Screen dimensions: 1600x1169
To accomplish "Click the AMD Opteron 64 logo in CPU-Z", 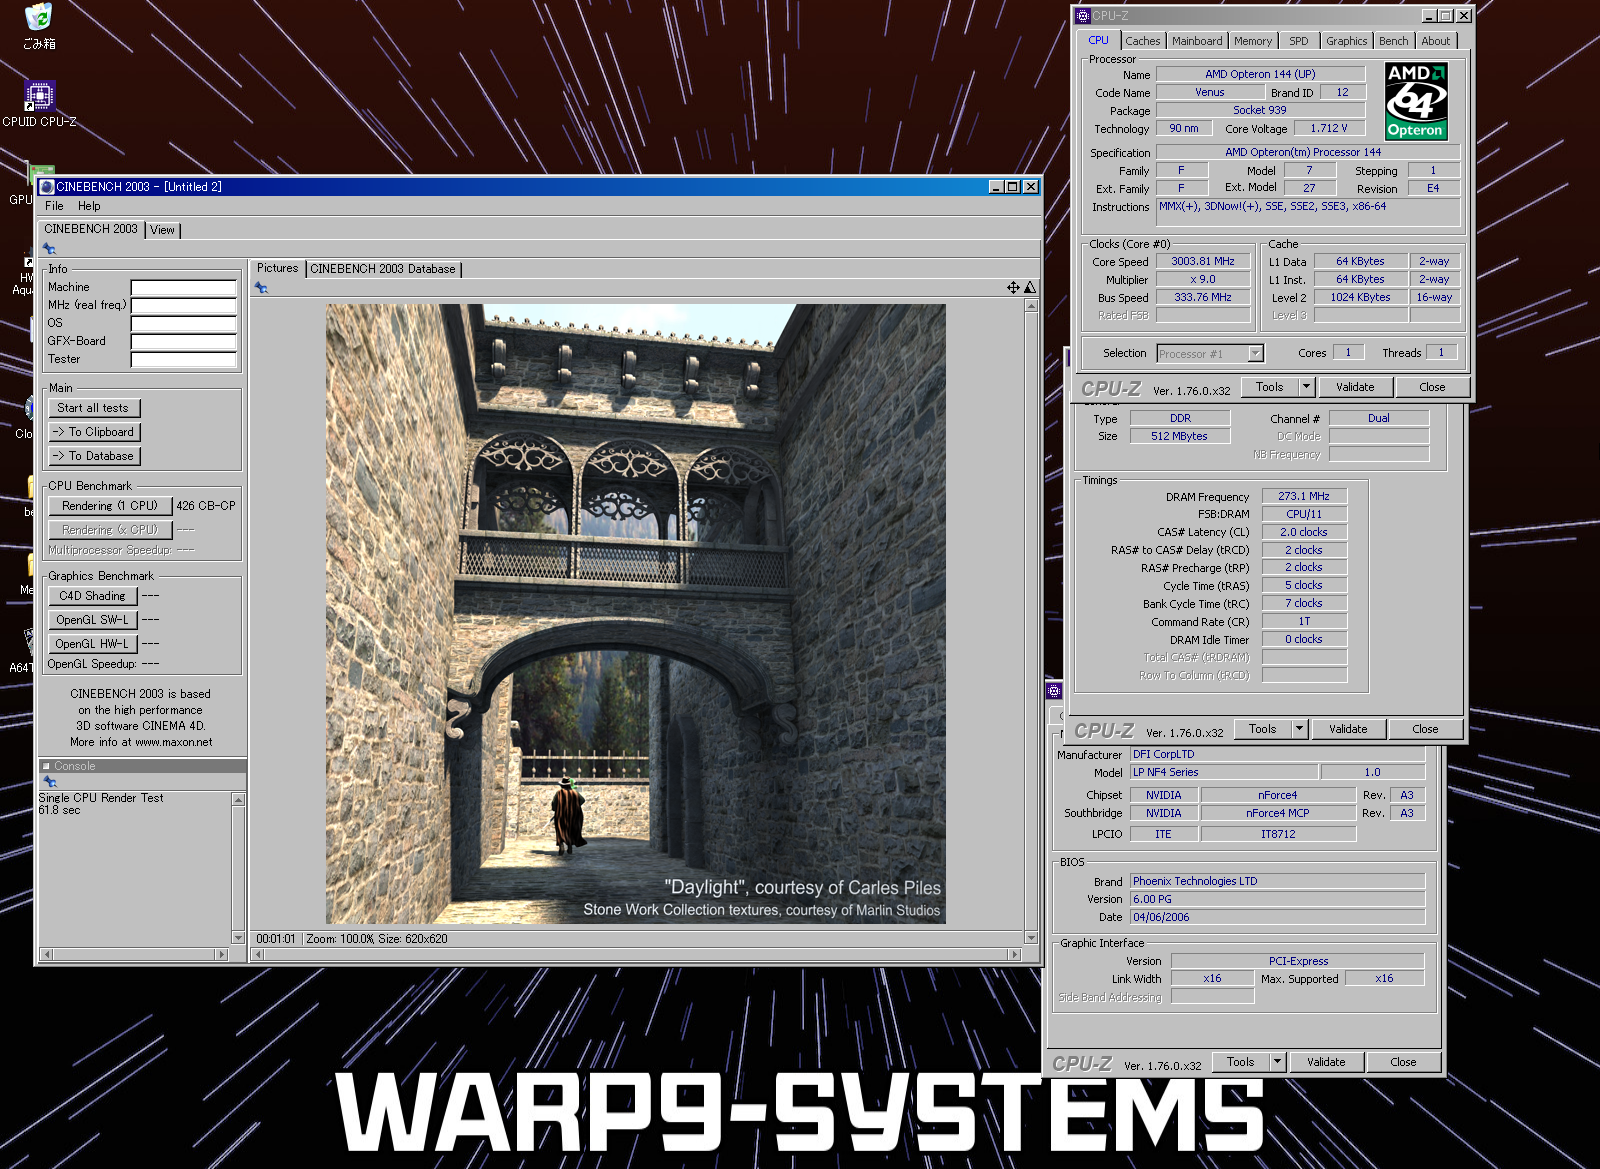I will [x=1415, y=101].
